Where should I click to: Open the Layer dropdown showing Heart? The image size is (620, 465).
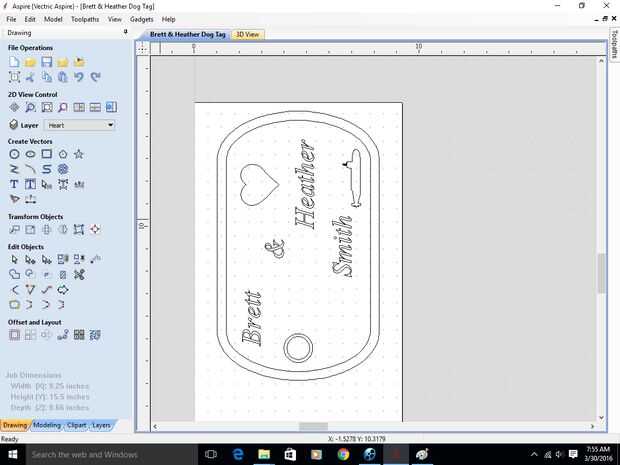79,125
